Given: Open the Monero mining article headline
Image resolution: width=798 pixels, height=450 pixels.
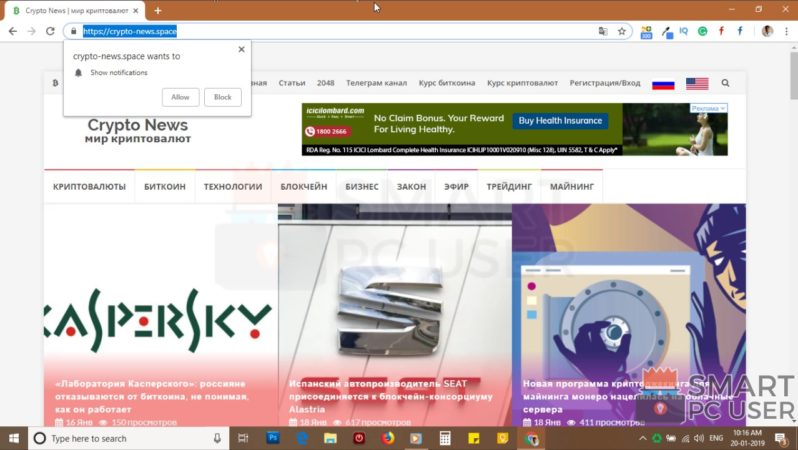Looking at the screenshot, I should [629, 396].
